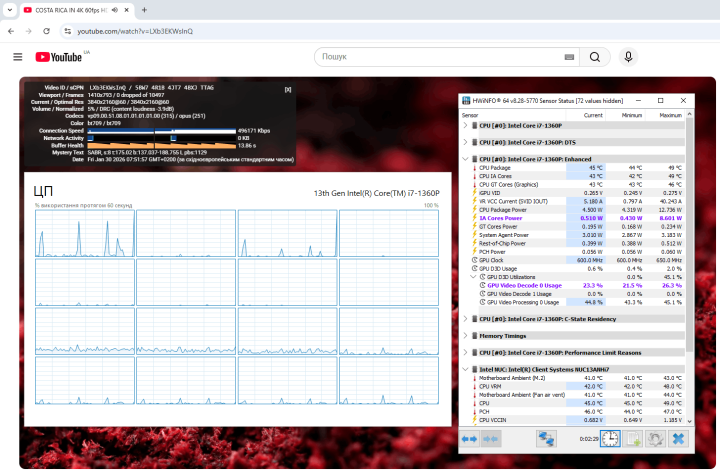The height and width of the screenshot is (473, 720).
Task: Start logging with HWiNFO sheet-plus icon
Action: [x=633, y=439]
